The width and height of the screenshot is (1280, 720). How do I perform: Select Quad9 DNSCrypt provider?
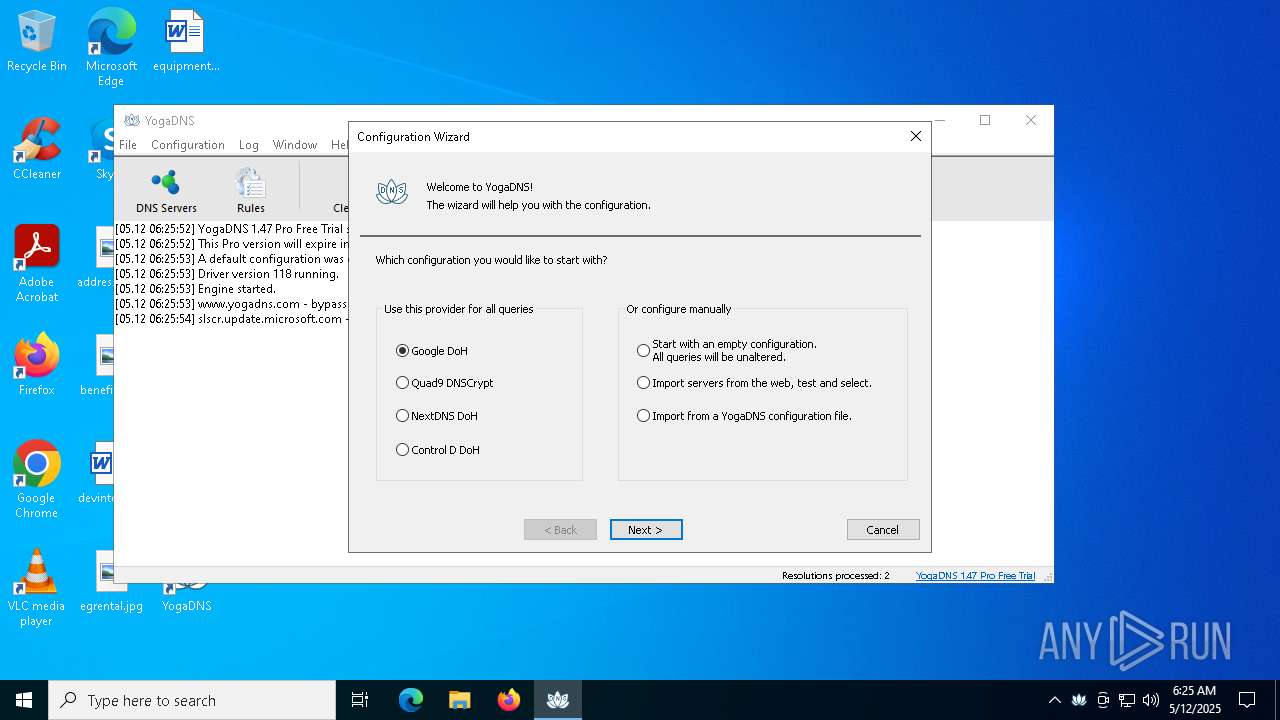click(445, 383)
